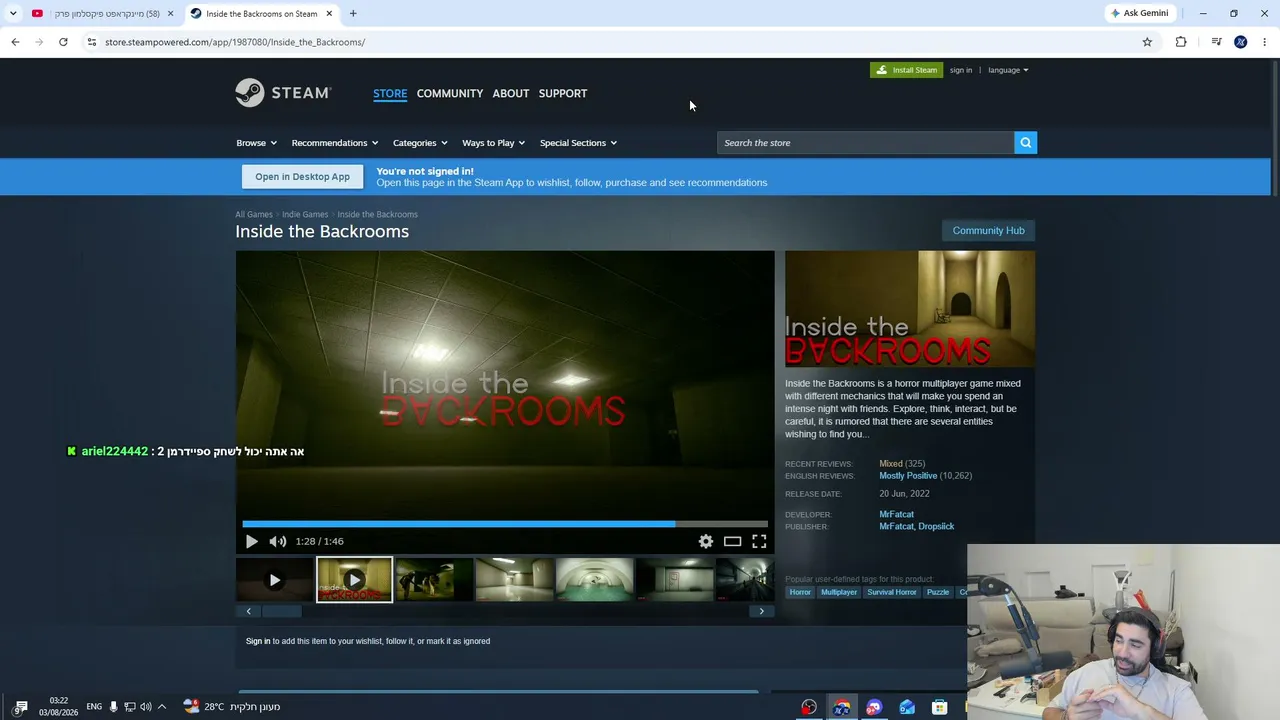Open the Dropsilck publisher link

click(936, 526)
